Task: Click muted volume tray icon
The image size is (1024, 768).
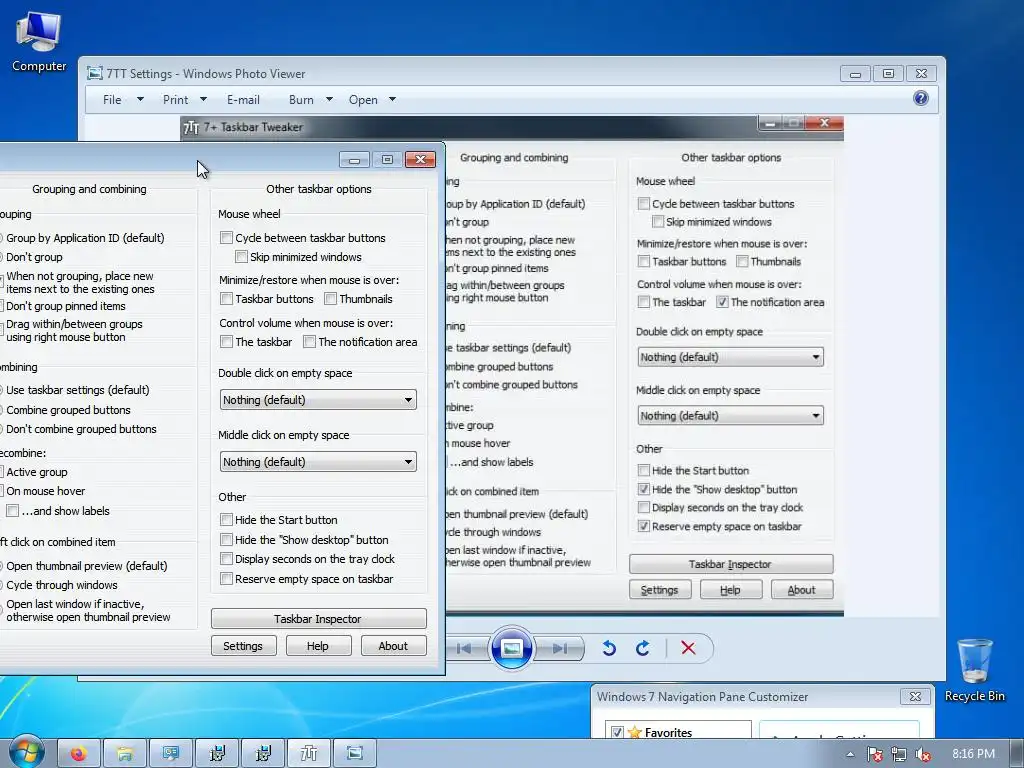Action: click(x=923, y=754)
